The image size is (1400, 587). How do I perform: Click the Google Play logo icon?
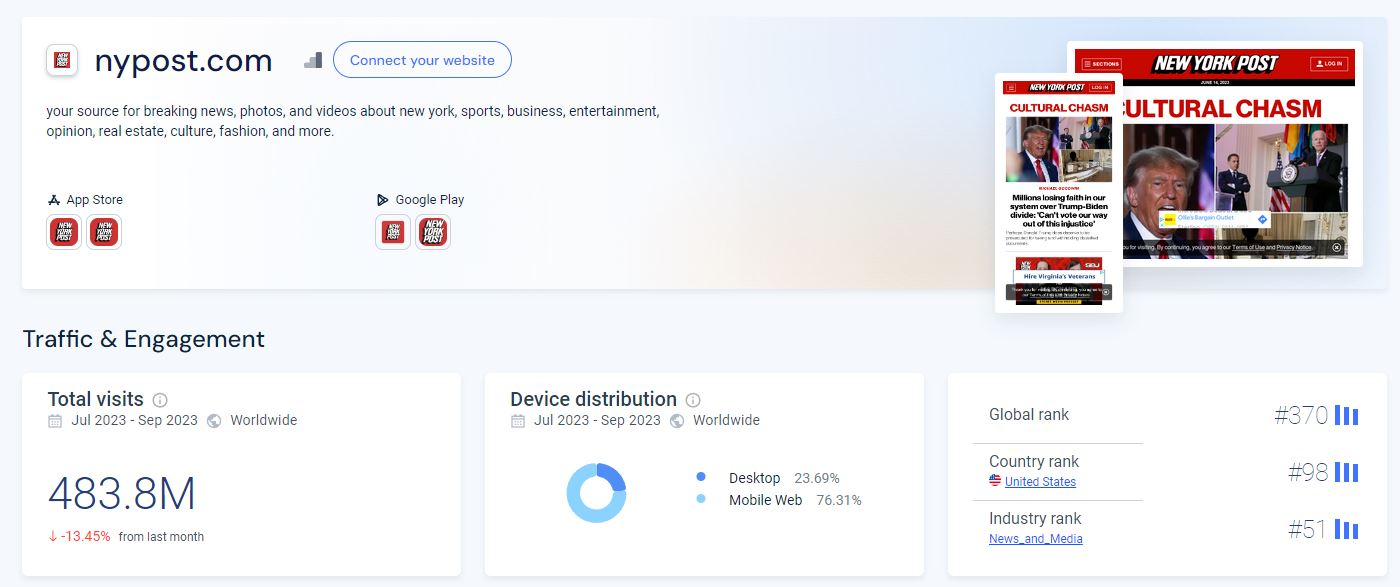point(383,200)
